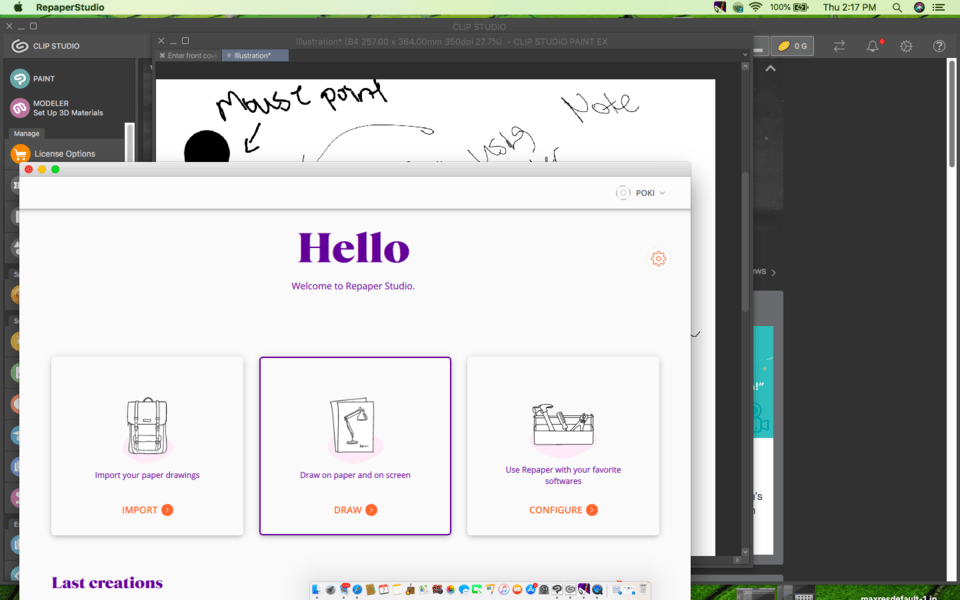
Task: Collapse the panel using the up chevron
Action: coord(770,67)
